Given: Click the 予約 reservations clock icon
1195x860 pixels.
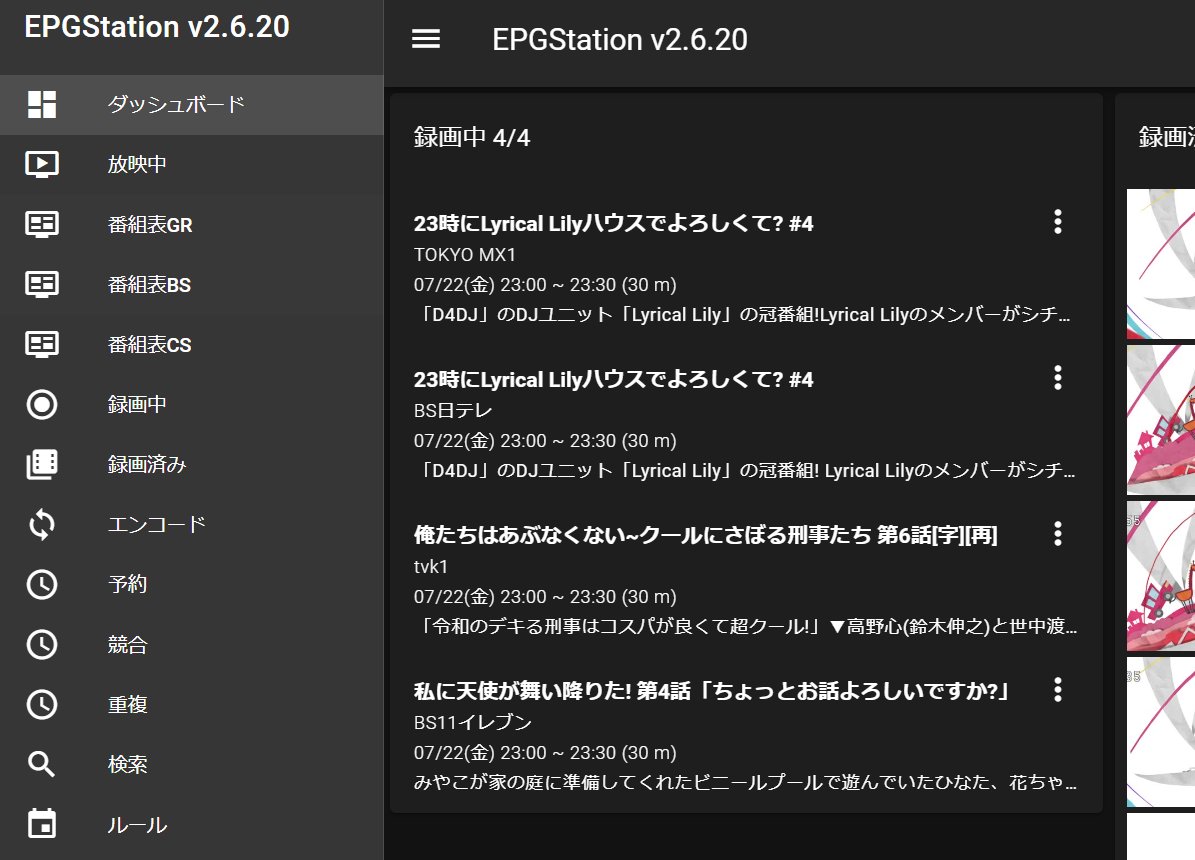Looking at the screenshot, I should coord(40,584).
